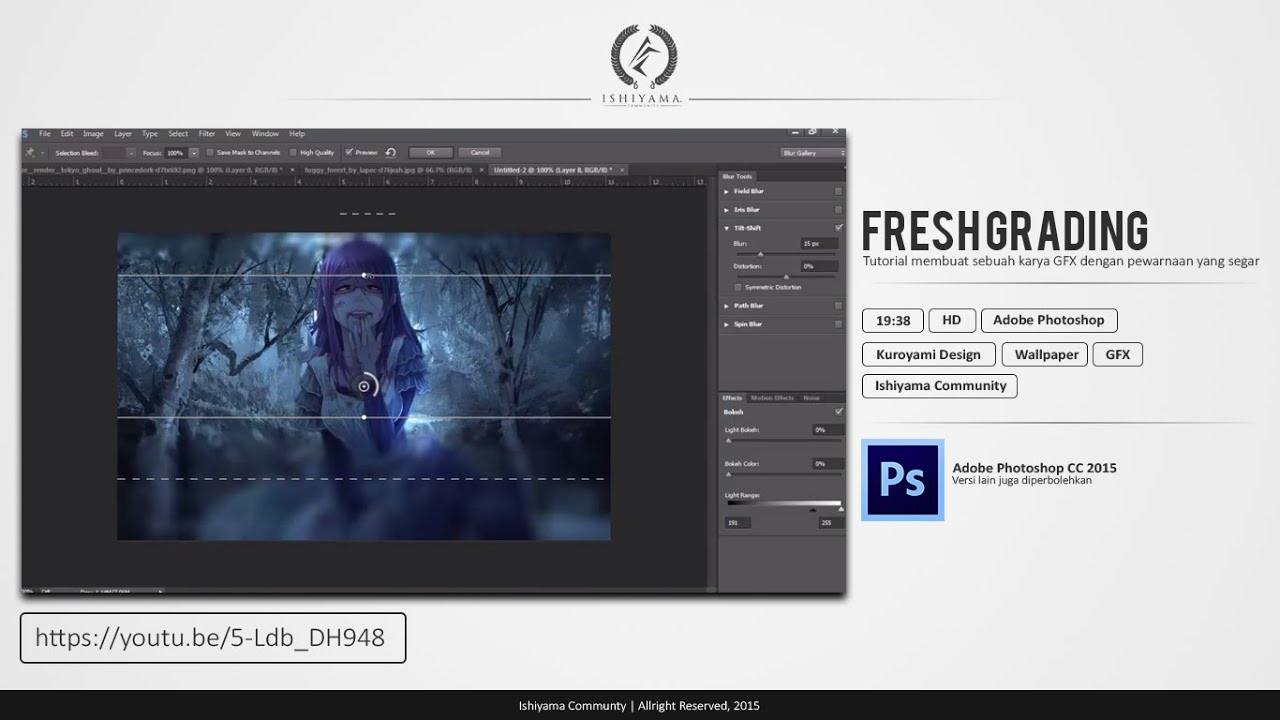The height and width of the screenshot is (720, 1280).
Task: Open the Edit menu
Action: coord(67,134)
